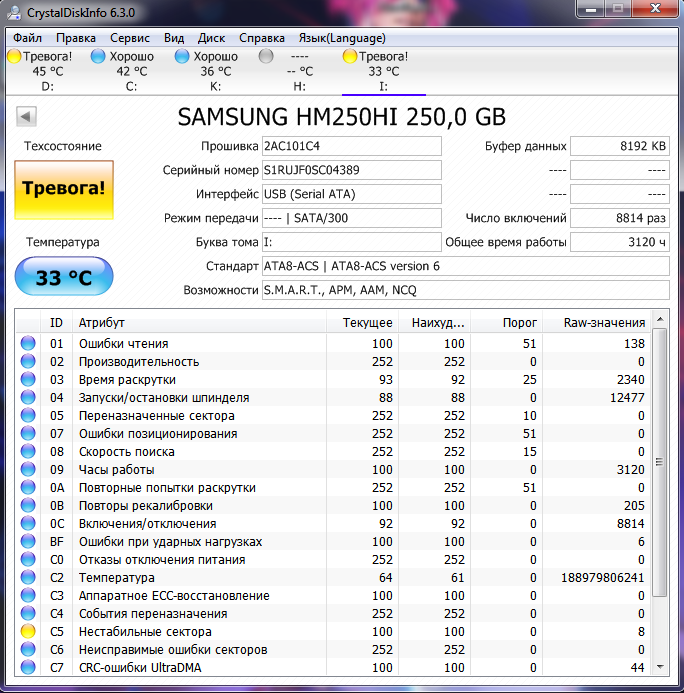This screenshot has width=684, height=693.
Task: Select drive I: warning status icon
Action: [x=350, y=57]
